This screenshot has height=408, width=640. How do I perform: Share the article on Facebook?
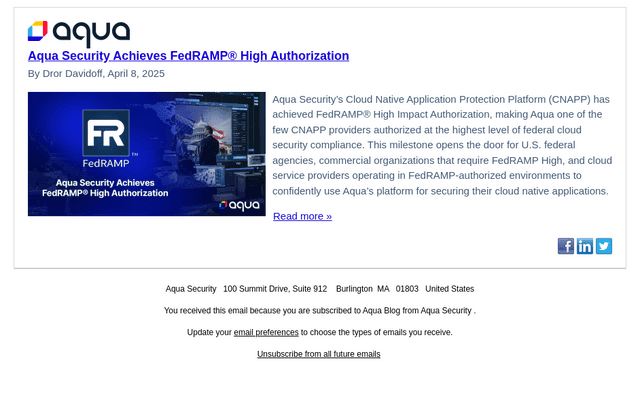[566, 246]
